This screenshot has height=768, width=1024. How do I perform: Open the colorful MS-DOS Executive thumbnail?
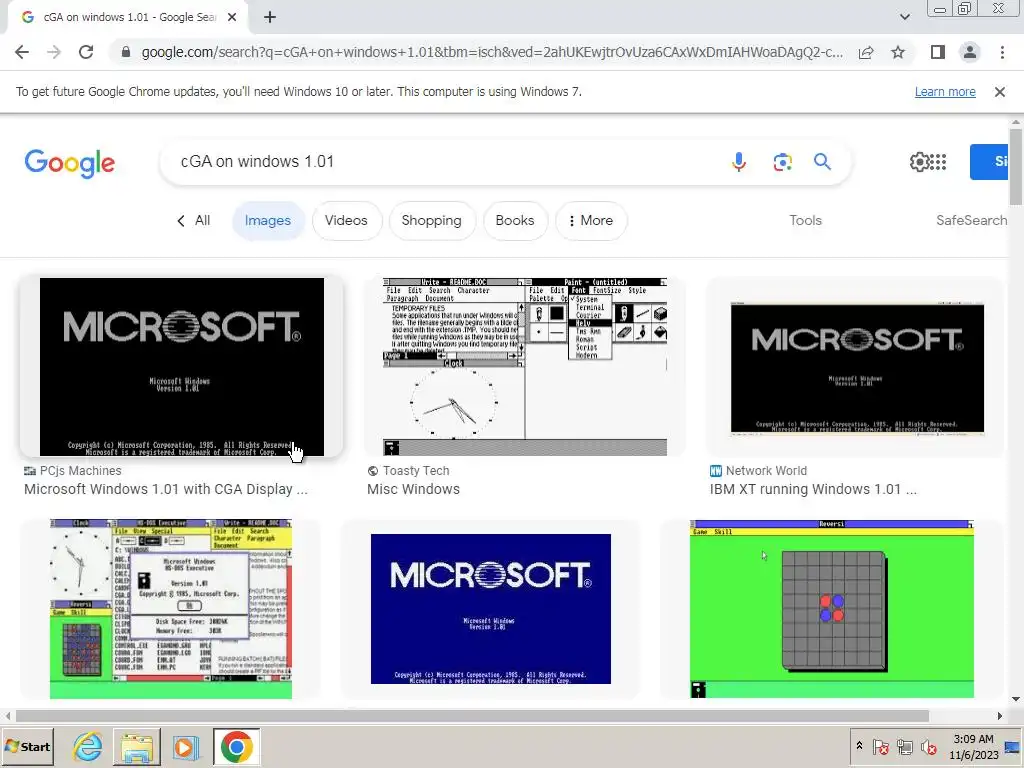171,609
